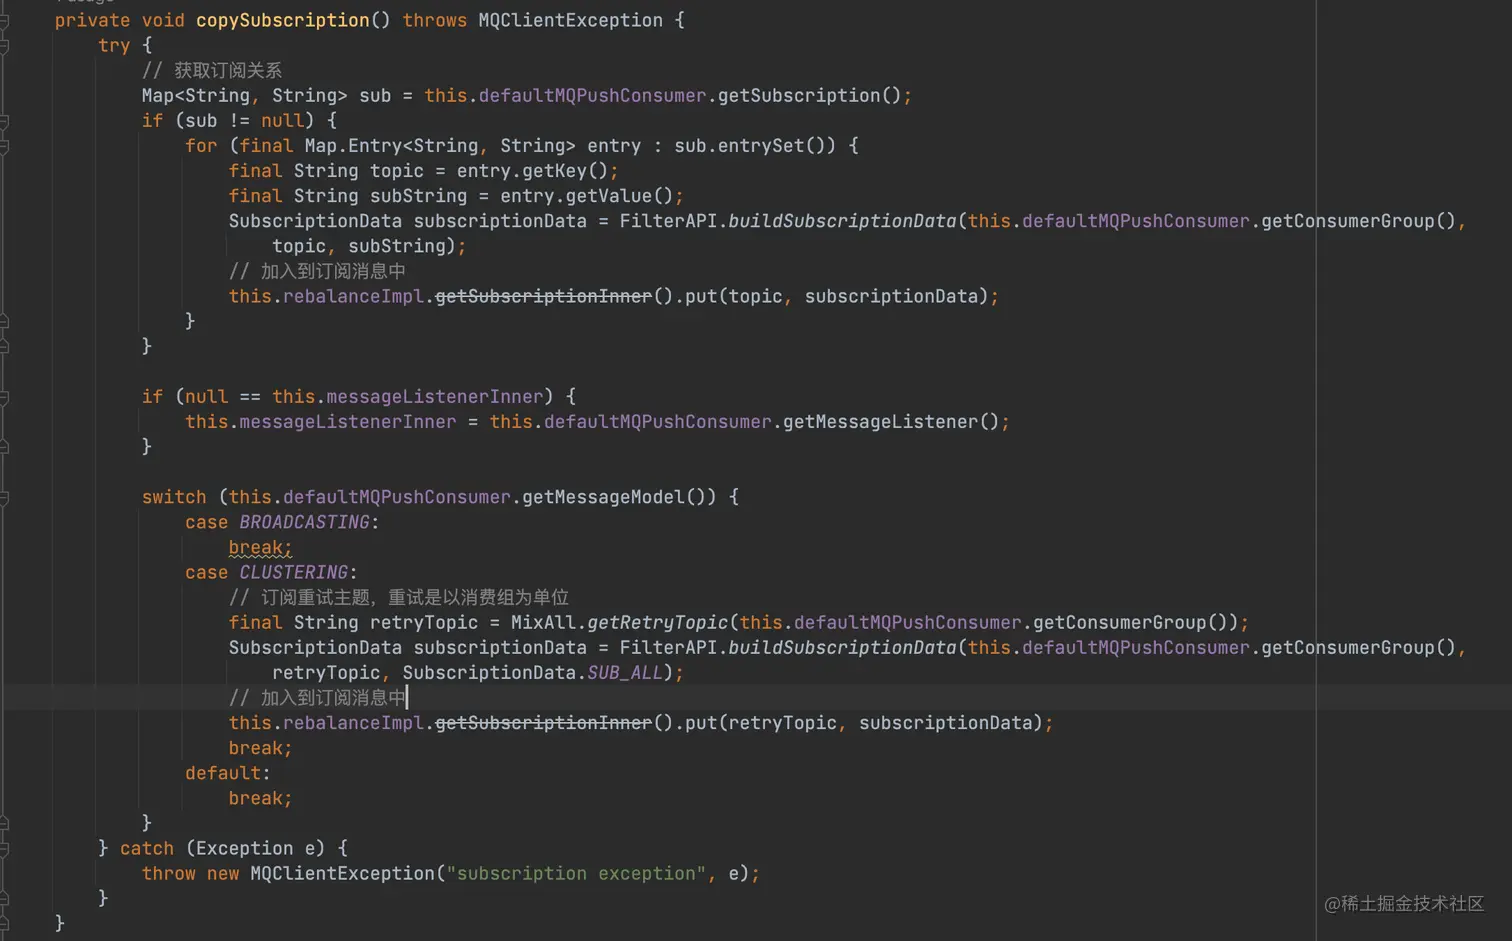Click buildSubscriptionData in the CLUSTERING case

(x=842, y=647)
